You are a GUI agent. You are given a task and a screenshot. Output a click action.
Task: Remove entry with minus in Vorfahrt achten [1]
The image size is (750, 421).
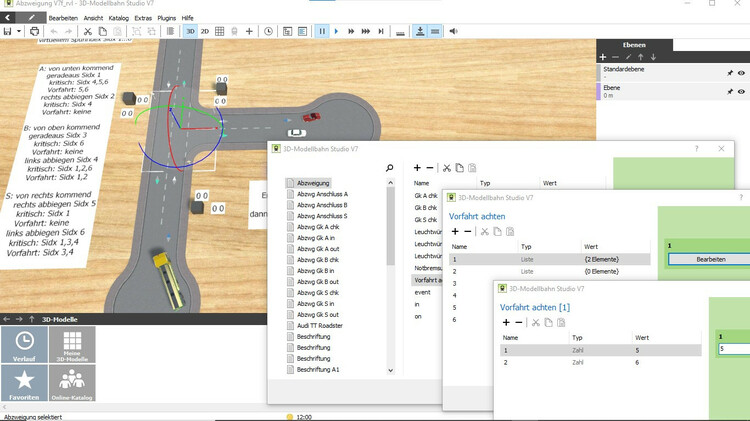click(519, 323)
